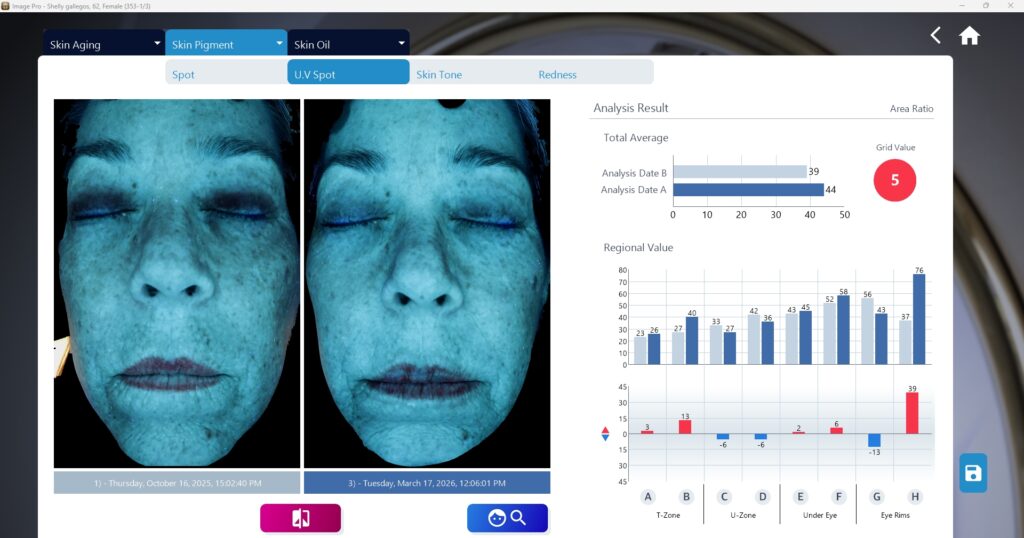
Task: Select region G circle
Action: 876,497
